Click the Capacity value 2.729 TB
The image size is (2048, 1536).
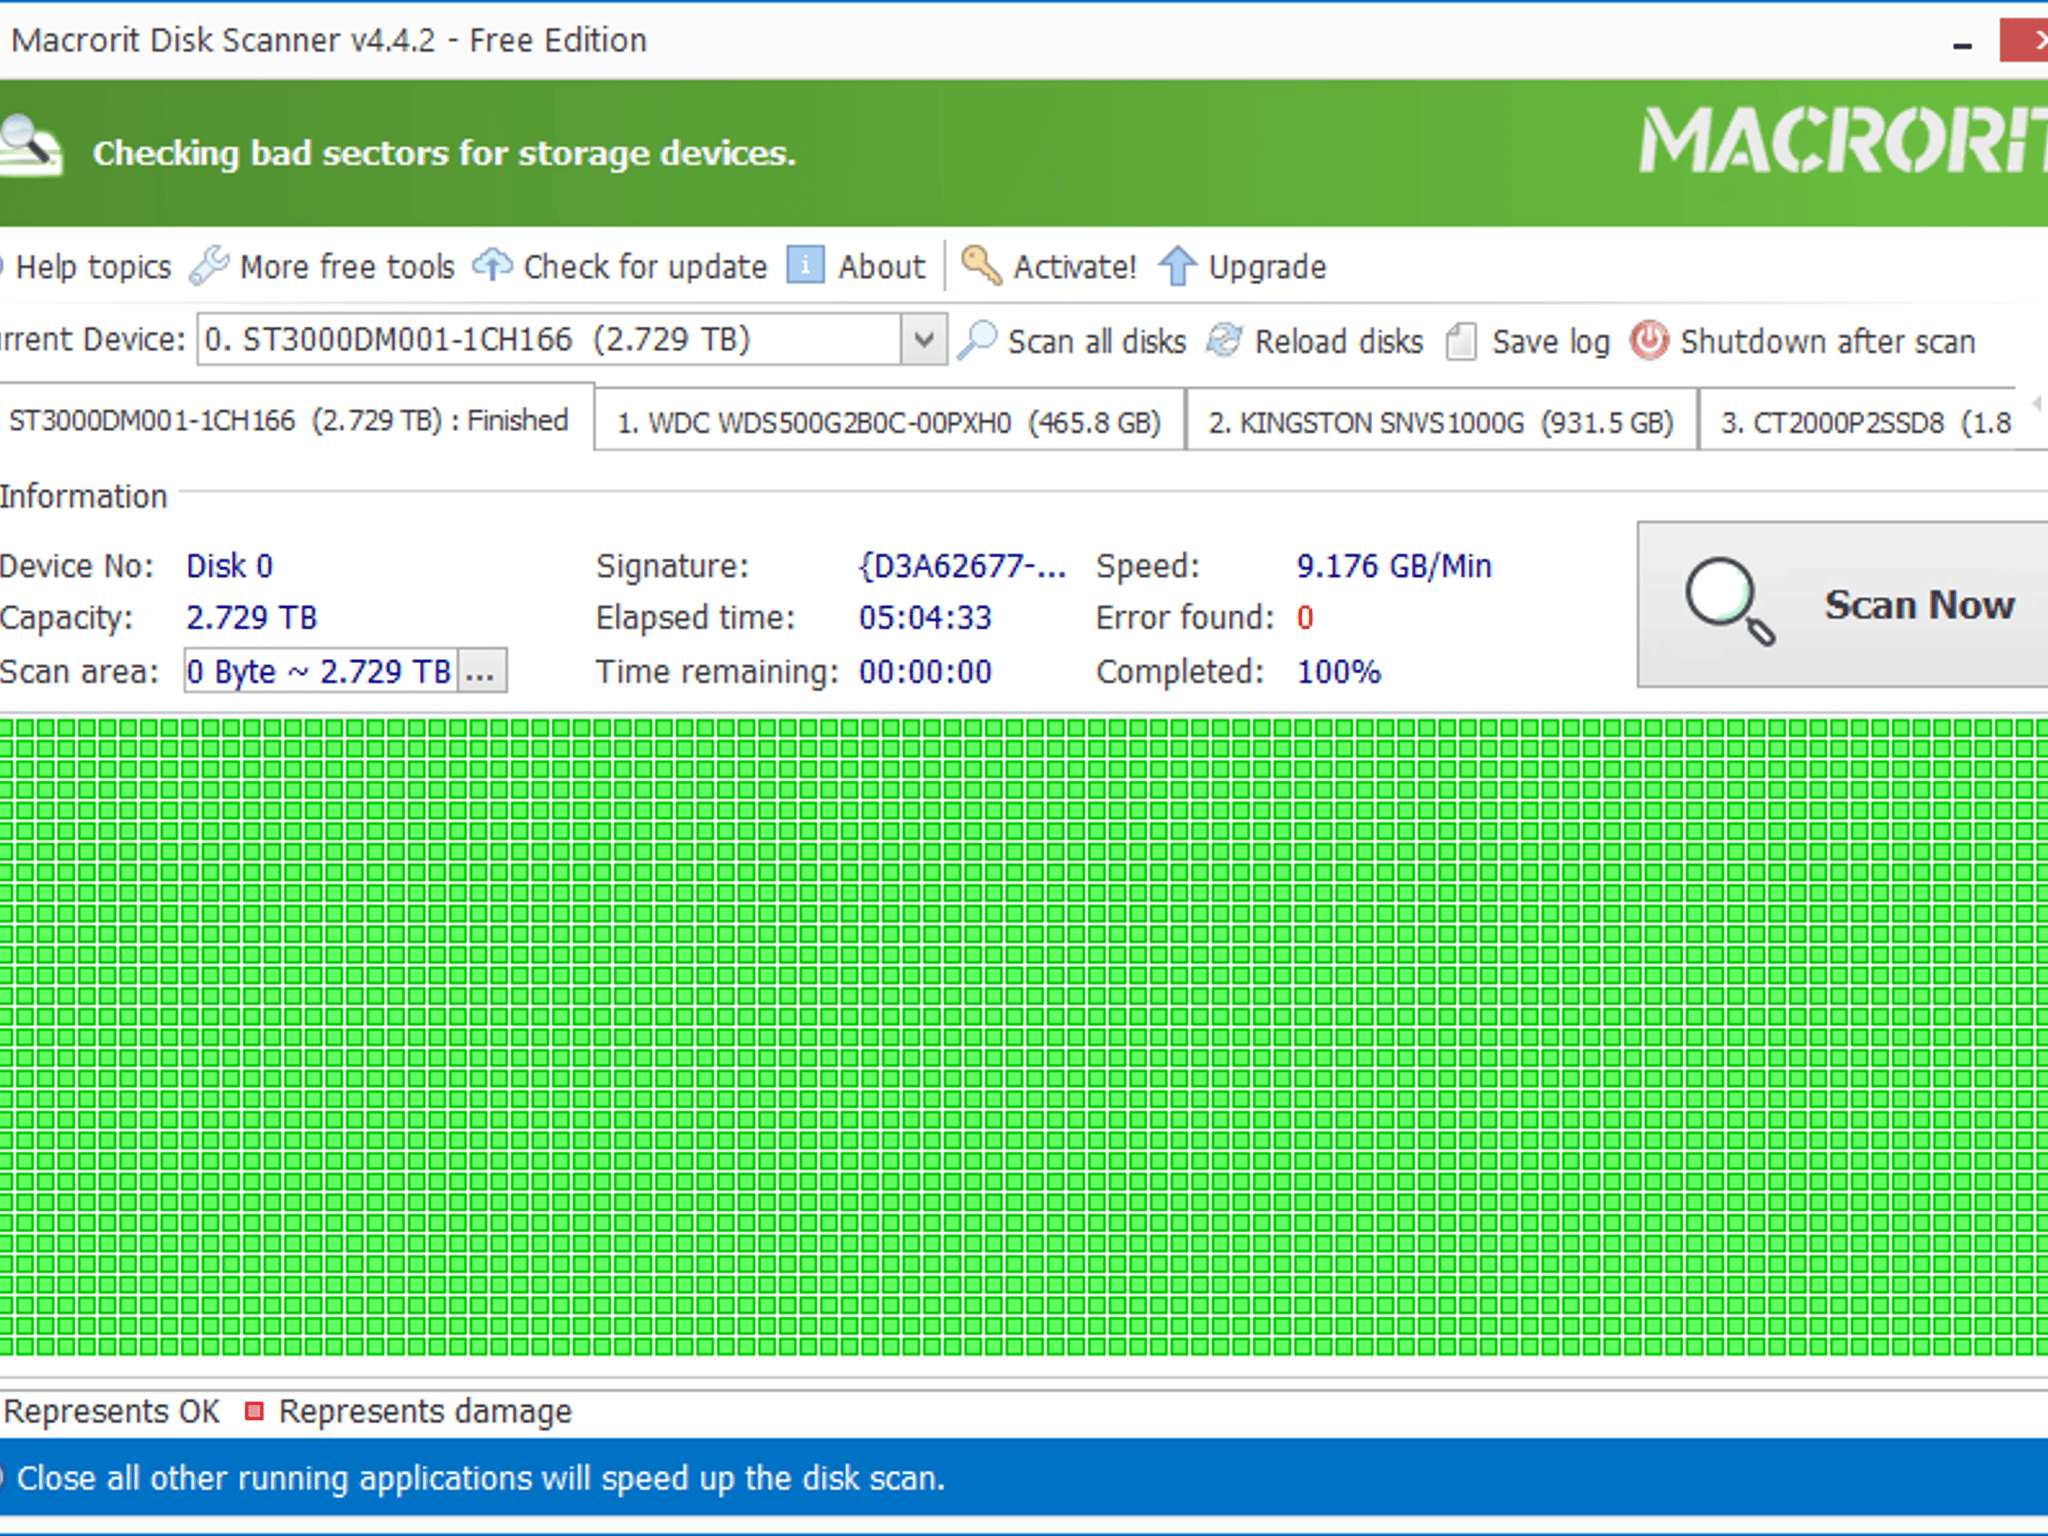click(252, 617)
